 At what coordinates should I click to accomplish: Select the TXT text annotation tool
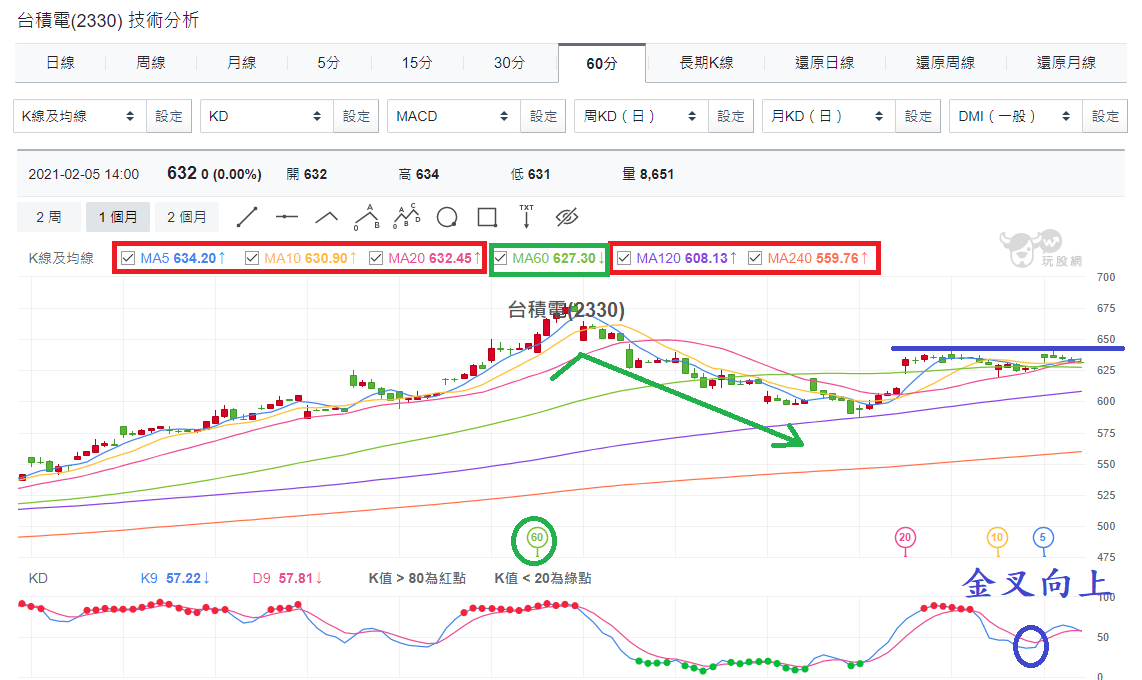(x=527, y=216)
